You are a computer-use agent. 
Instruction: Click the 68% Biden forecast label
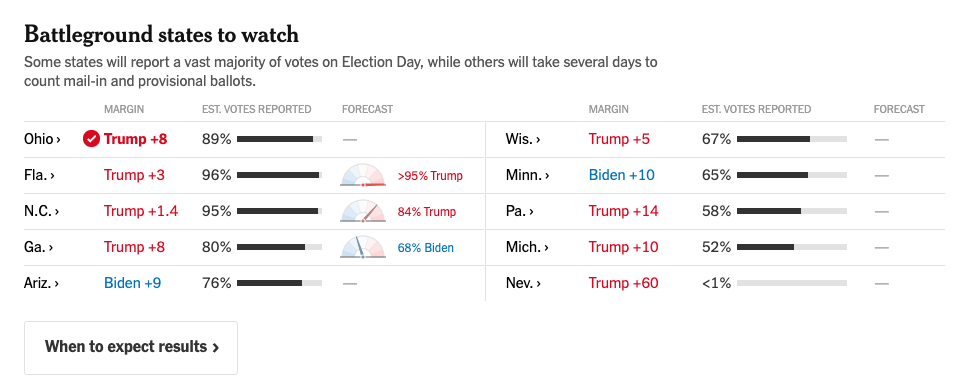[426, 247]
